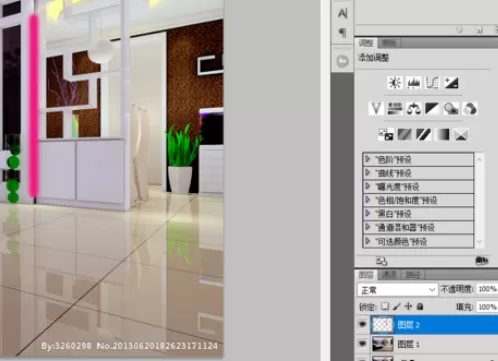Viewport: 498px width, 361px height.
Task: Add a Hue/Saturation adjustment layer
Action: [x=395, y=109]
